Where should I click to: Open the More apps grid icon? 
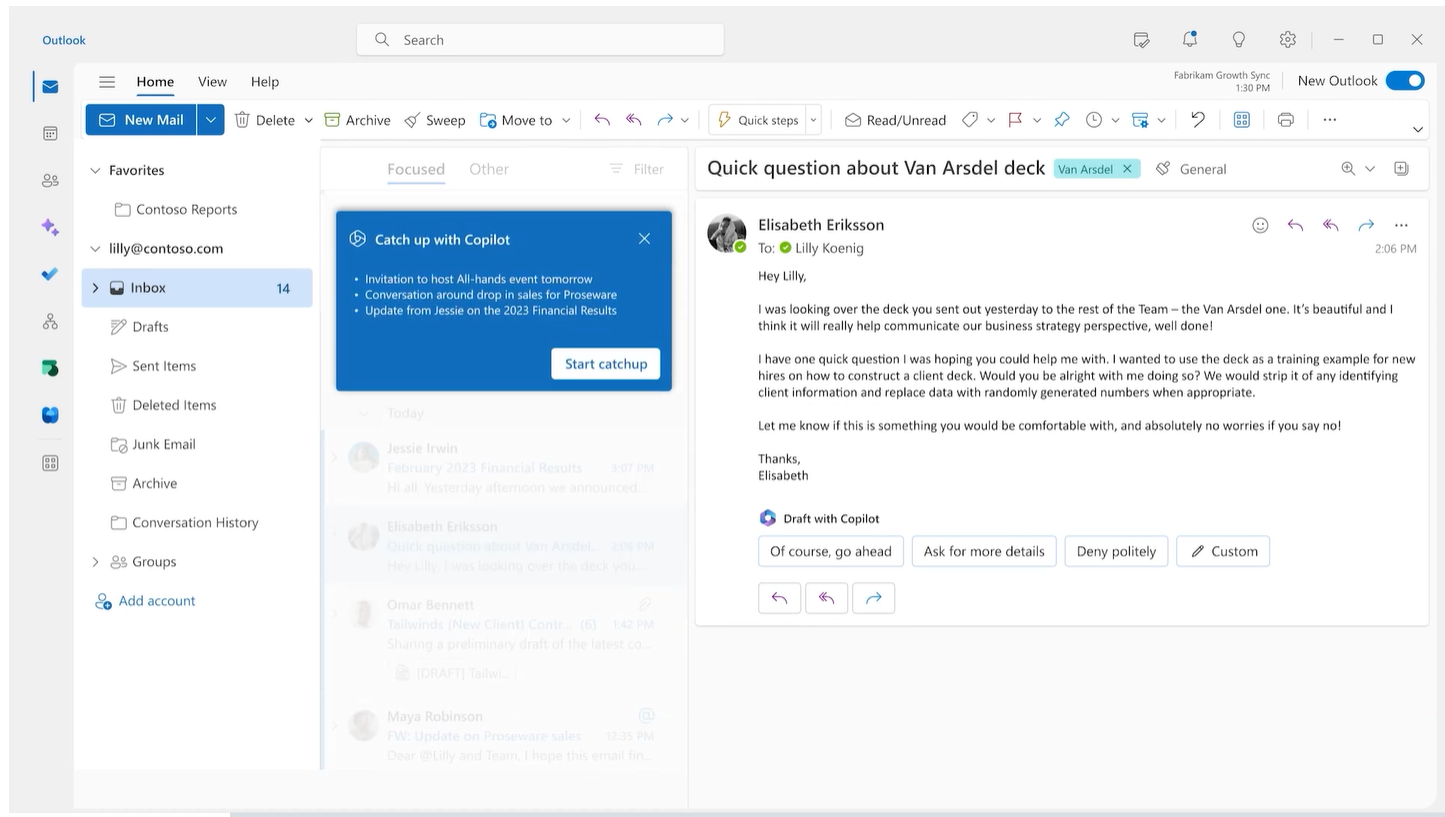click(x=50, y=463)
